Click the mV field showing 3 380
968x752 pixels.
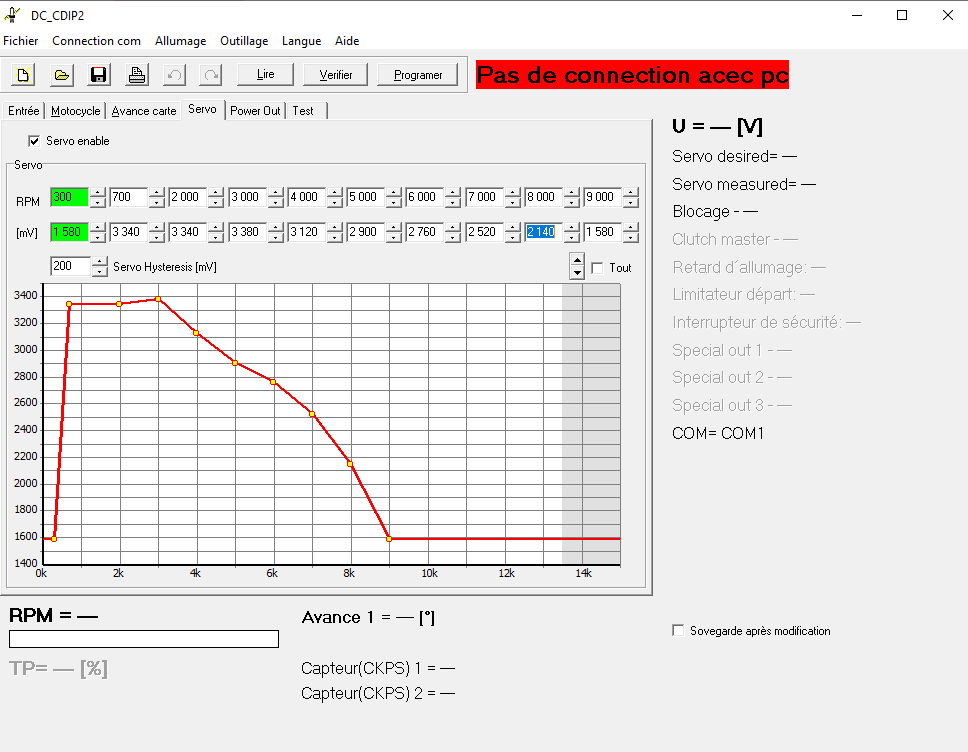(x=247, y=232)
